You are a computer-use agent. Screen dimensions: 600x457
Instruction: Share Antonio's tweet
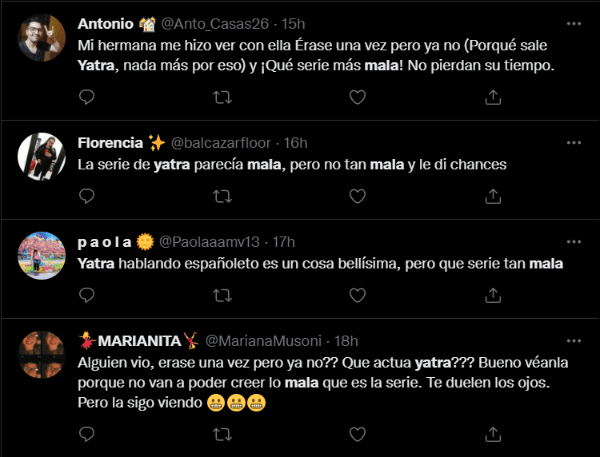[493, 97]
